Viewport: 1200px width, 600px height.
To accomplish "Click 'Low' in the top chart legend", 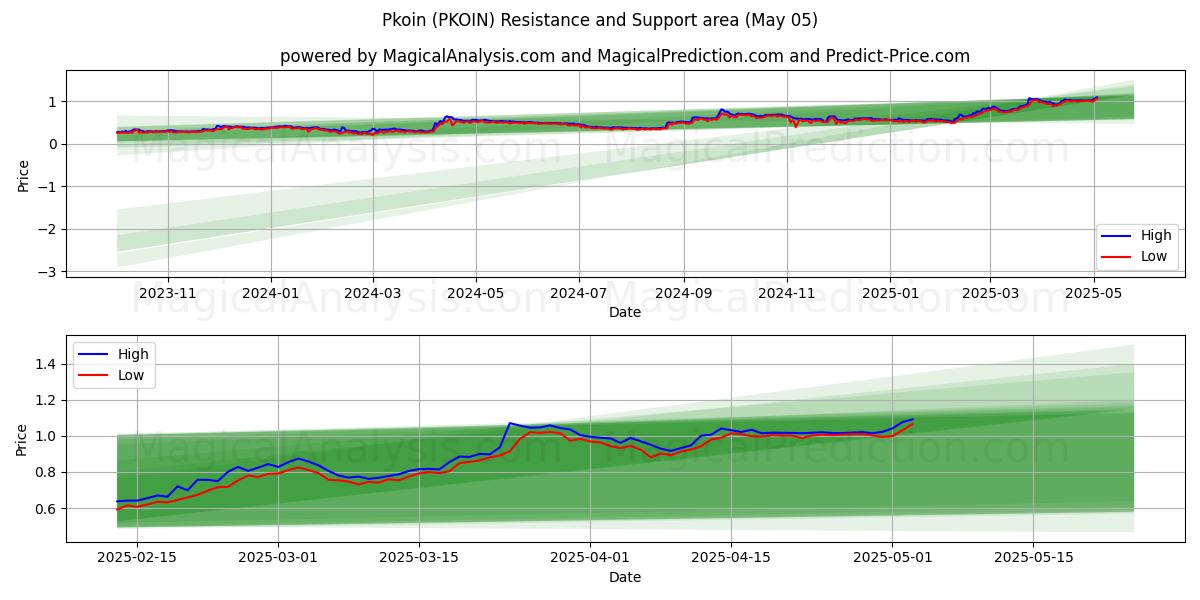I will [x=1154, y=256].
